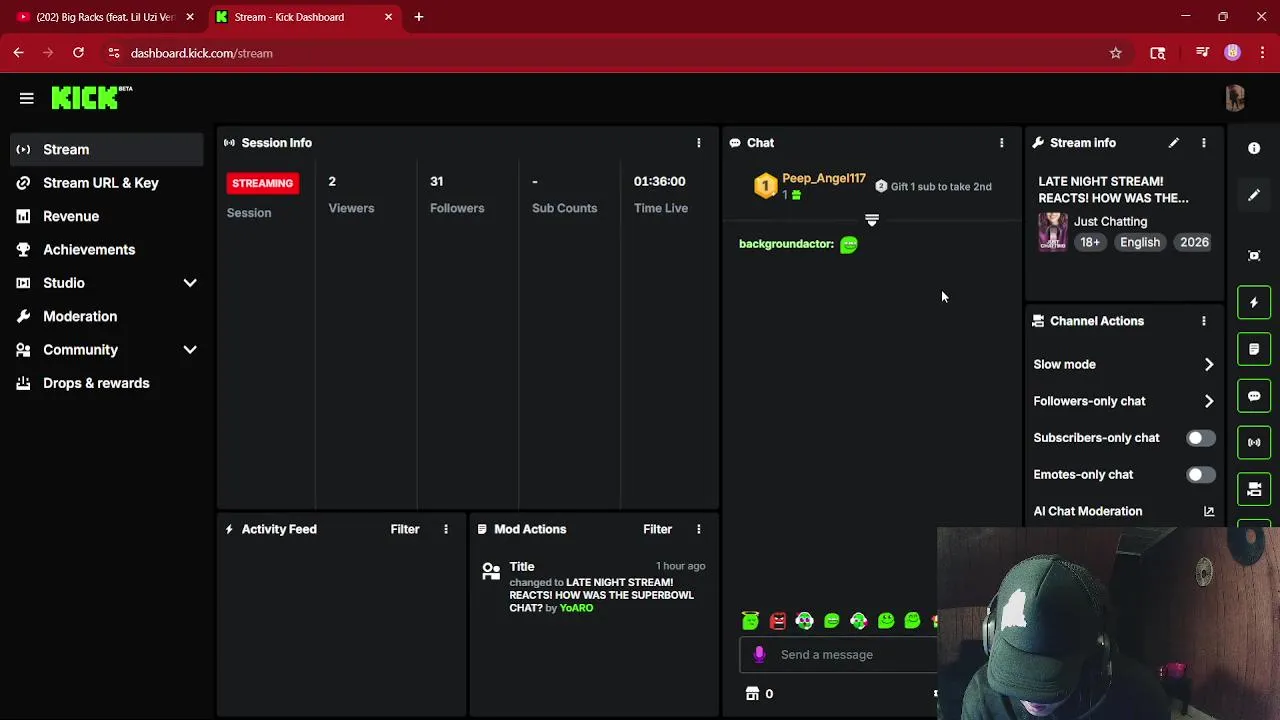This screenshot has width=1280, height=720.
Task: Toggle Emotes-only chat switch
Action: (1200, 475)
